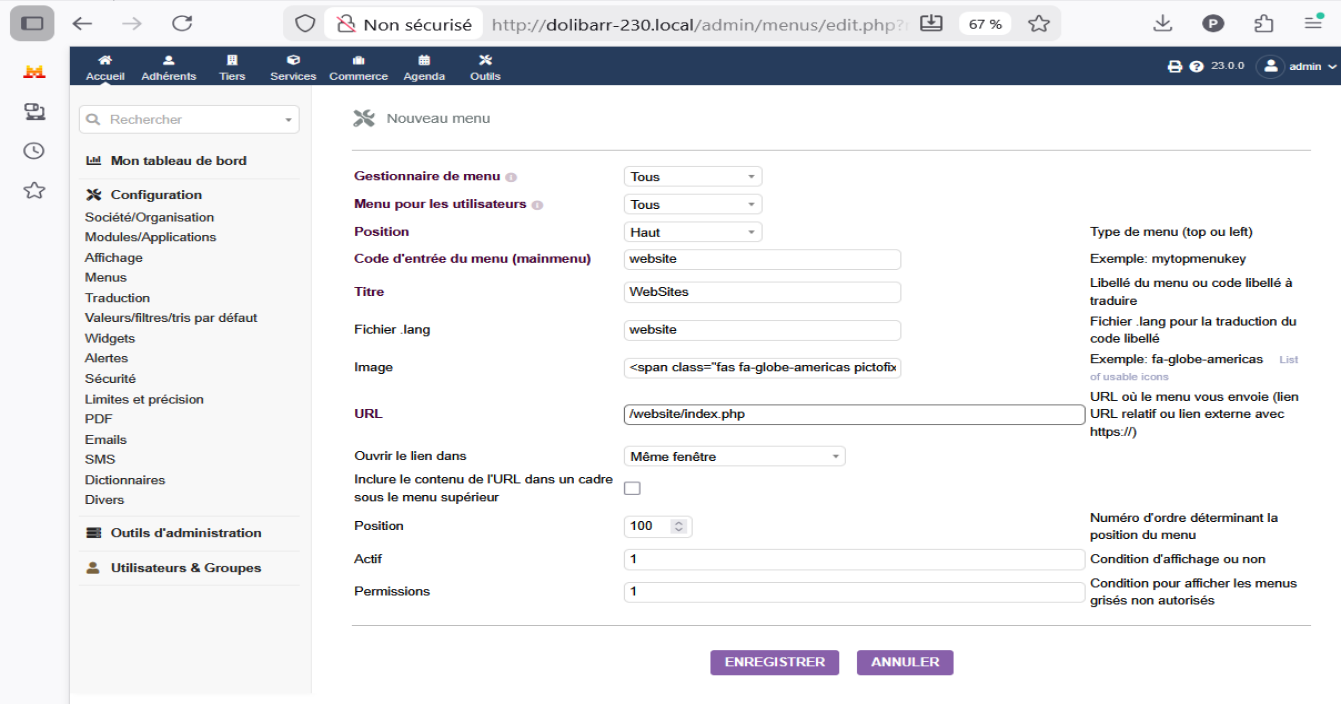Open the Emails settings link

click(x=106, y=440)
